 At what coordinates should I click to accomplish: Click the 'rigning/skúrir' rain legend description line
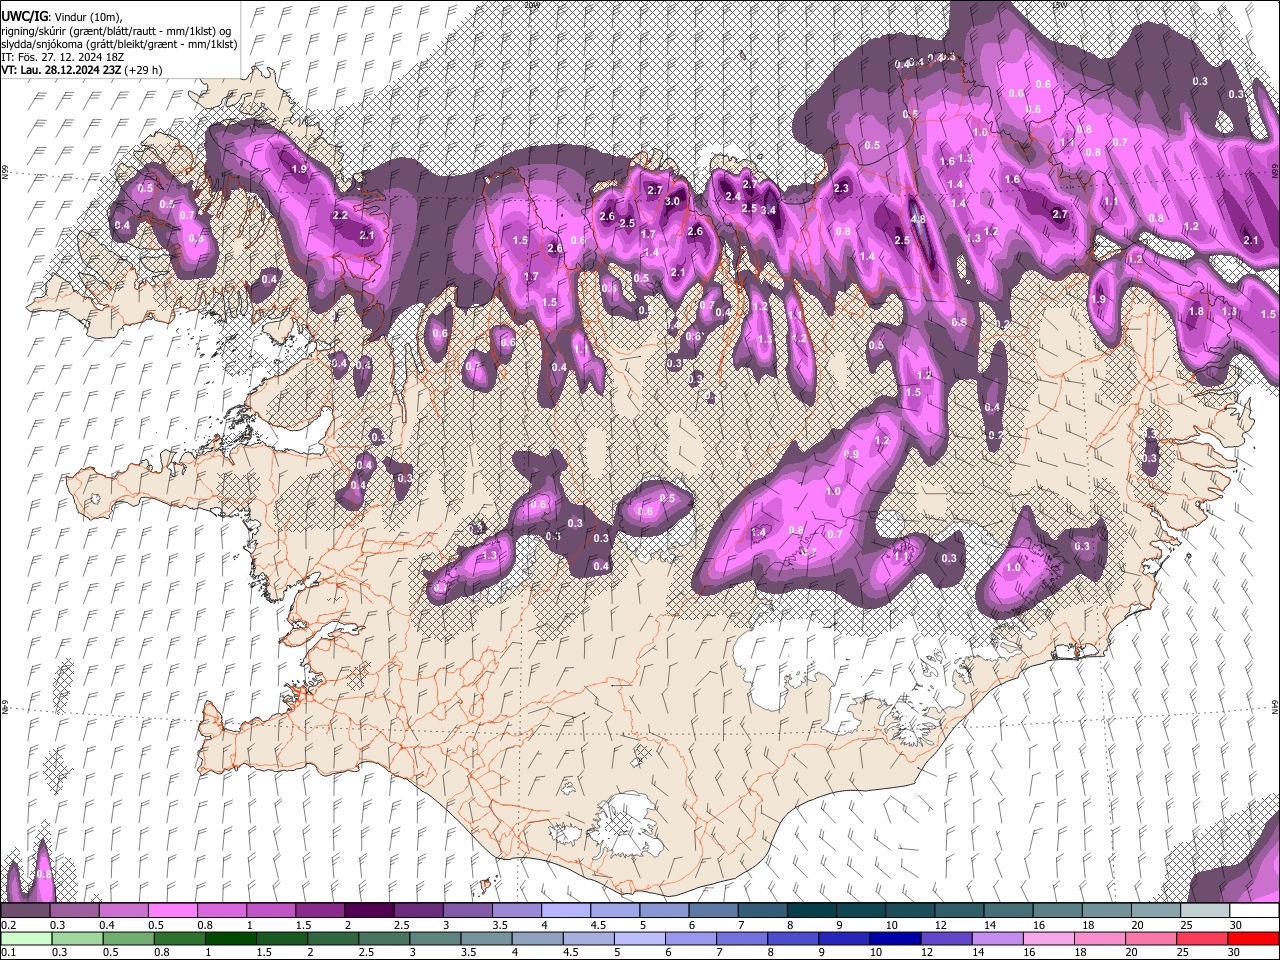coord(116,31)
